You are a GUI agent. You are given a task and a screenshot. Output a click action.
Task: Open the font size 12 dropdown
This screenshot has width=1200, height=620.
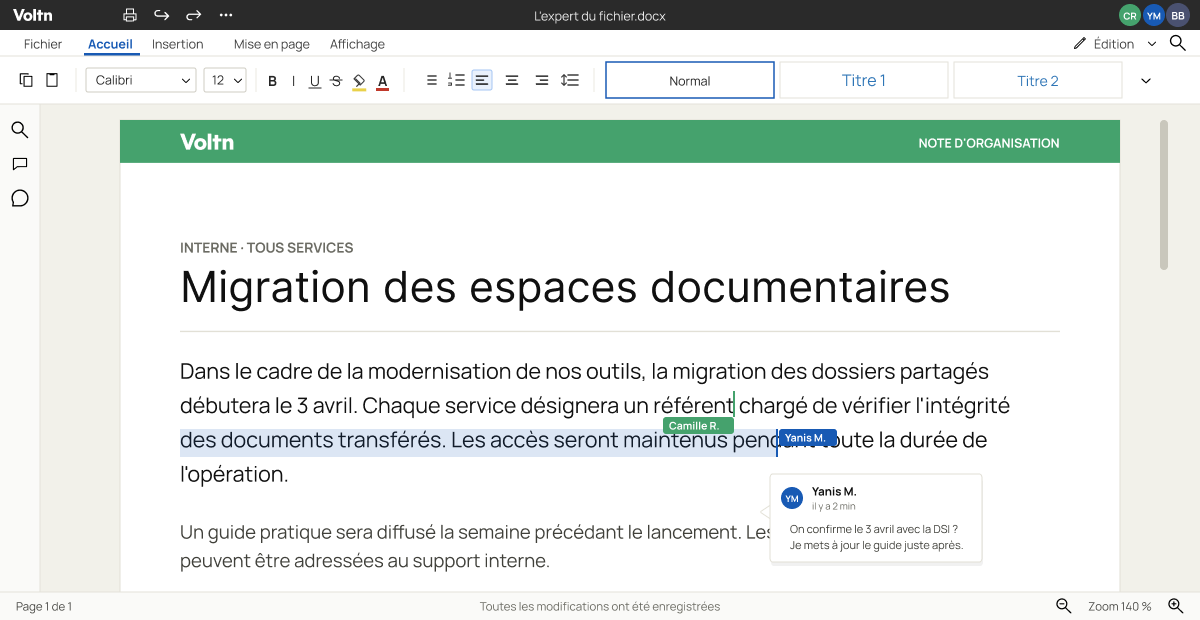(225, 81)
